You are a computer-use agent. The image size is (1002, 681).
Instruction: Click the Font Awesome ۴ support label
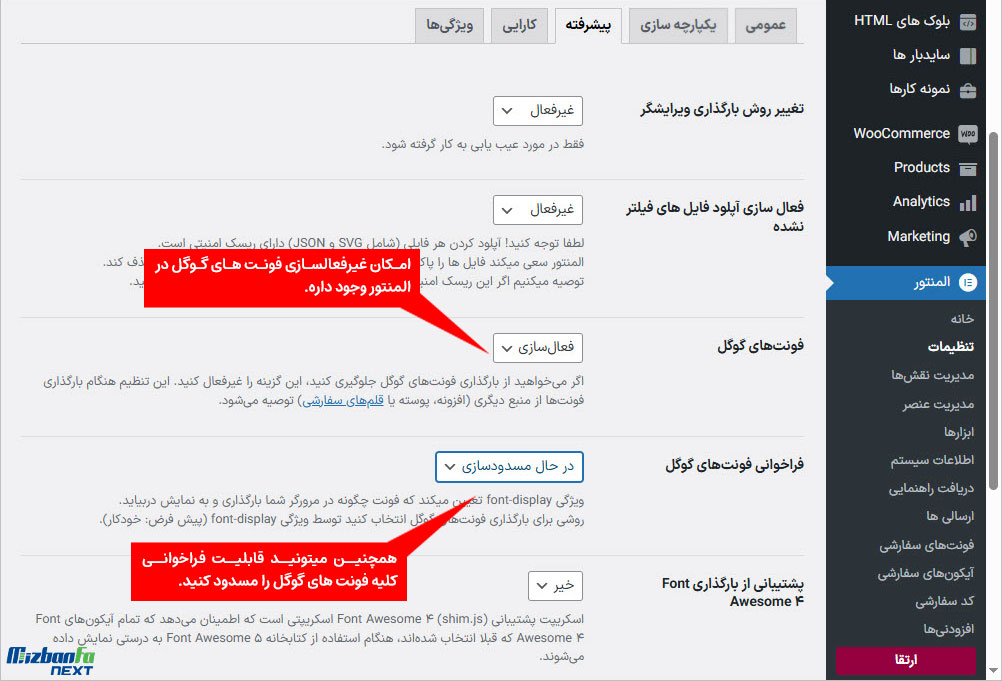click(x=733, y=592)
